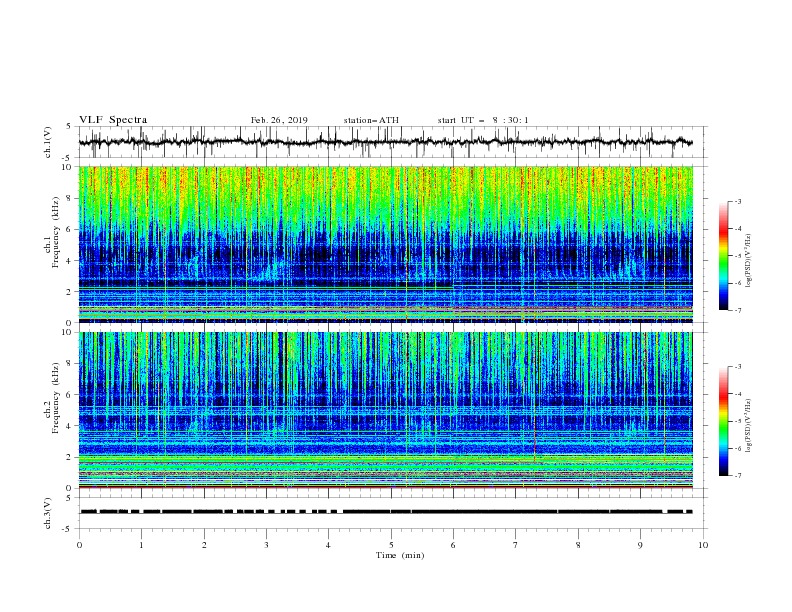This screenshot has width=792, height=612.
Task: Click the upper color bar 'log(PSD)(V²/Hz)' label
Action: pyautogui.click(x=749, y=261)
